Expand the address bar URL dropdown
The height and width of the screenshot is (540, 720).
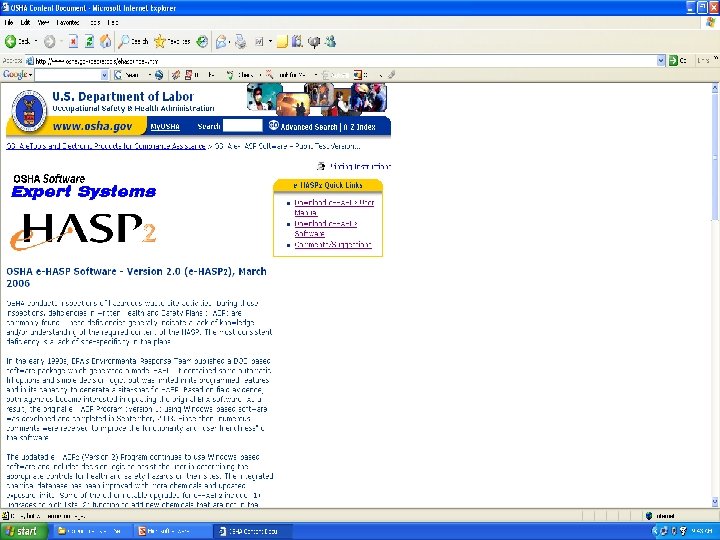[661, 61]
